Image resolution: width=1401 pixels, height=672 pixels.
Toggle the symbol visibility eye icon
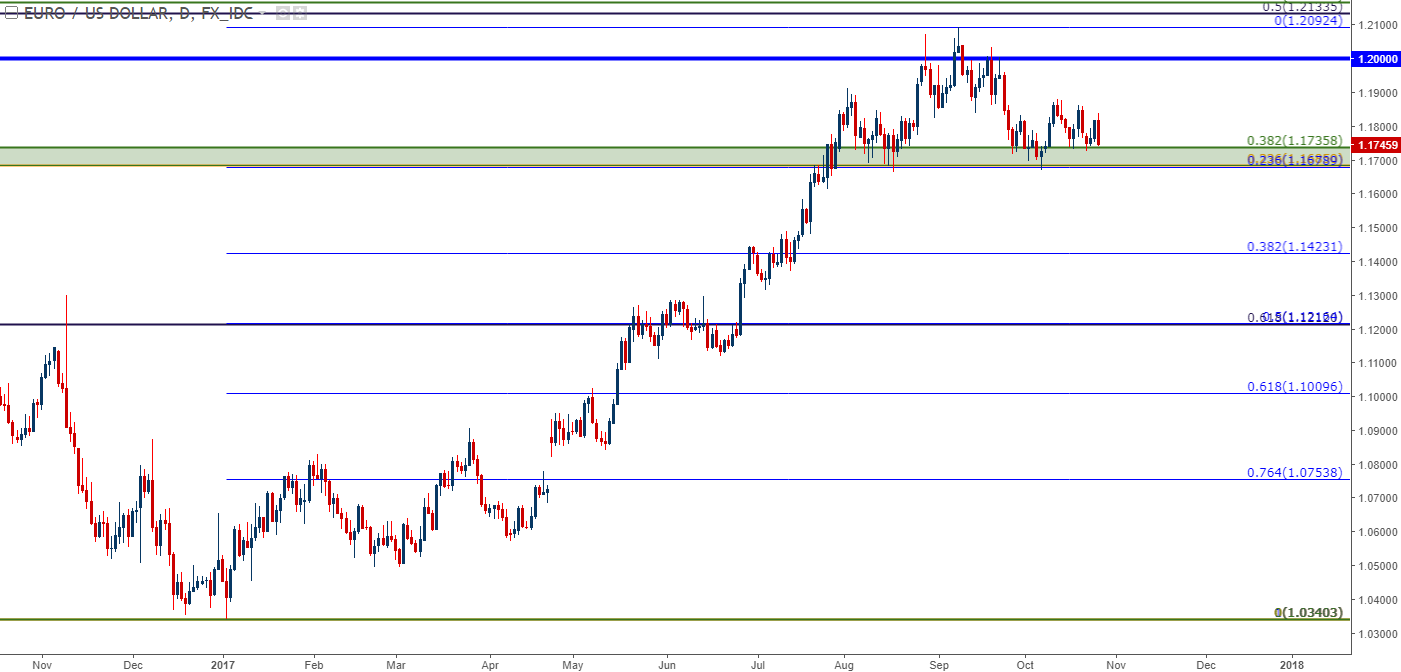tap(283, 13)
